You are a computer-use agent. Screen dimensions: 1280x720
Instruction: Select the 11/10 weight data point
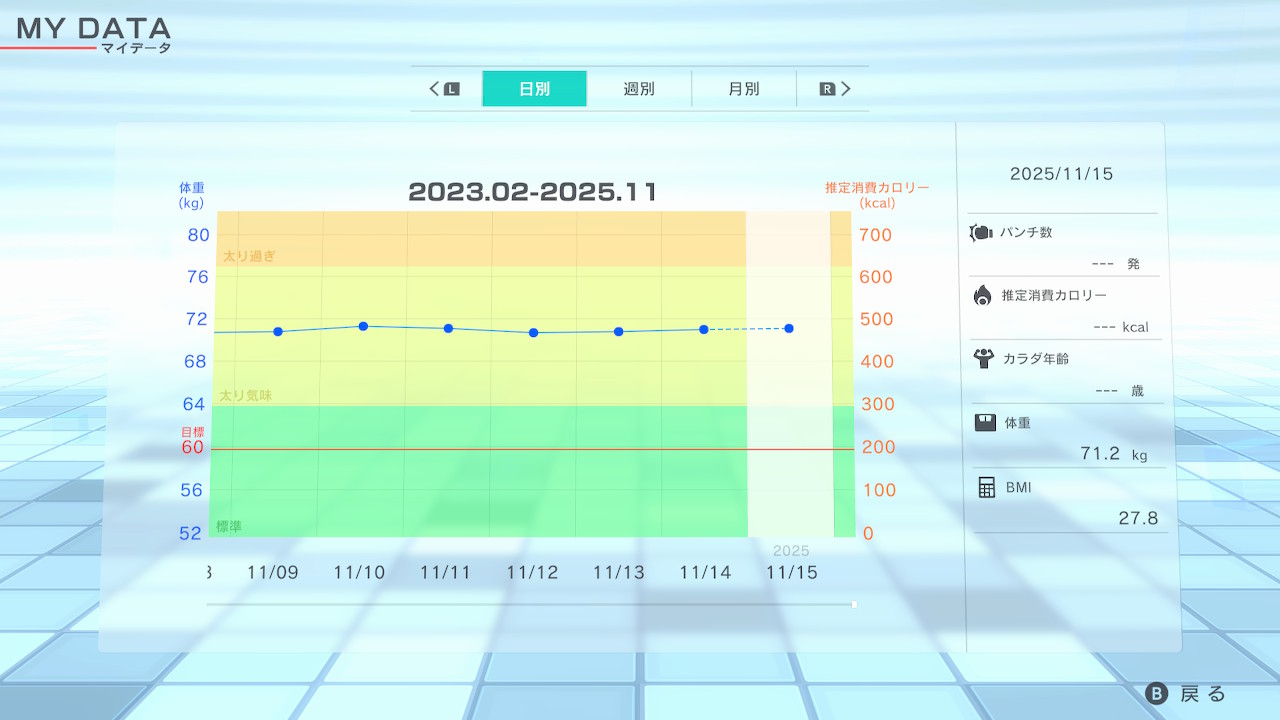[x=363, y=326]
